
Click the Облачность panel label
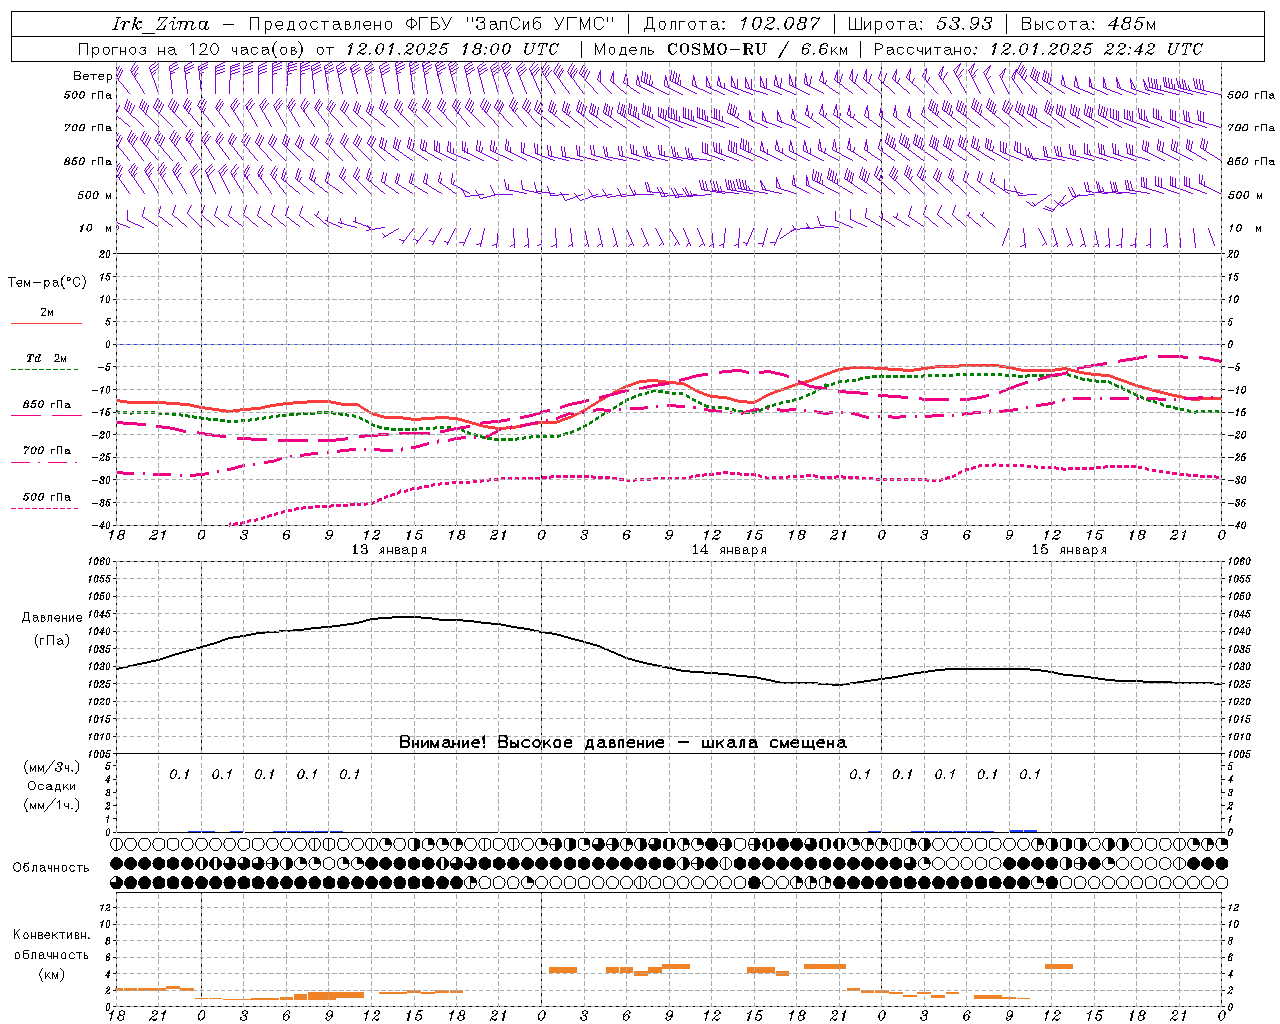click(x=51, y=867)
